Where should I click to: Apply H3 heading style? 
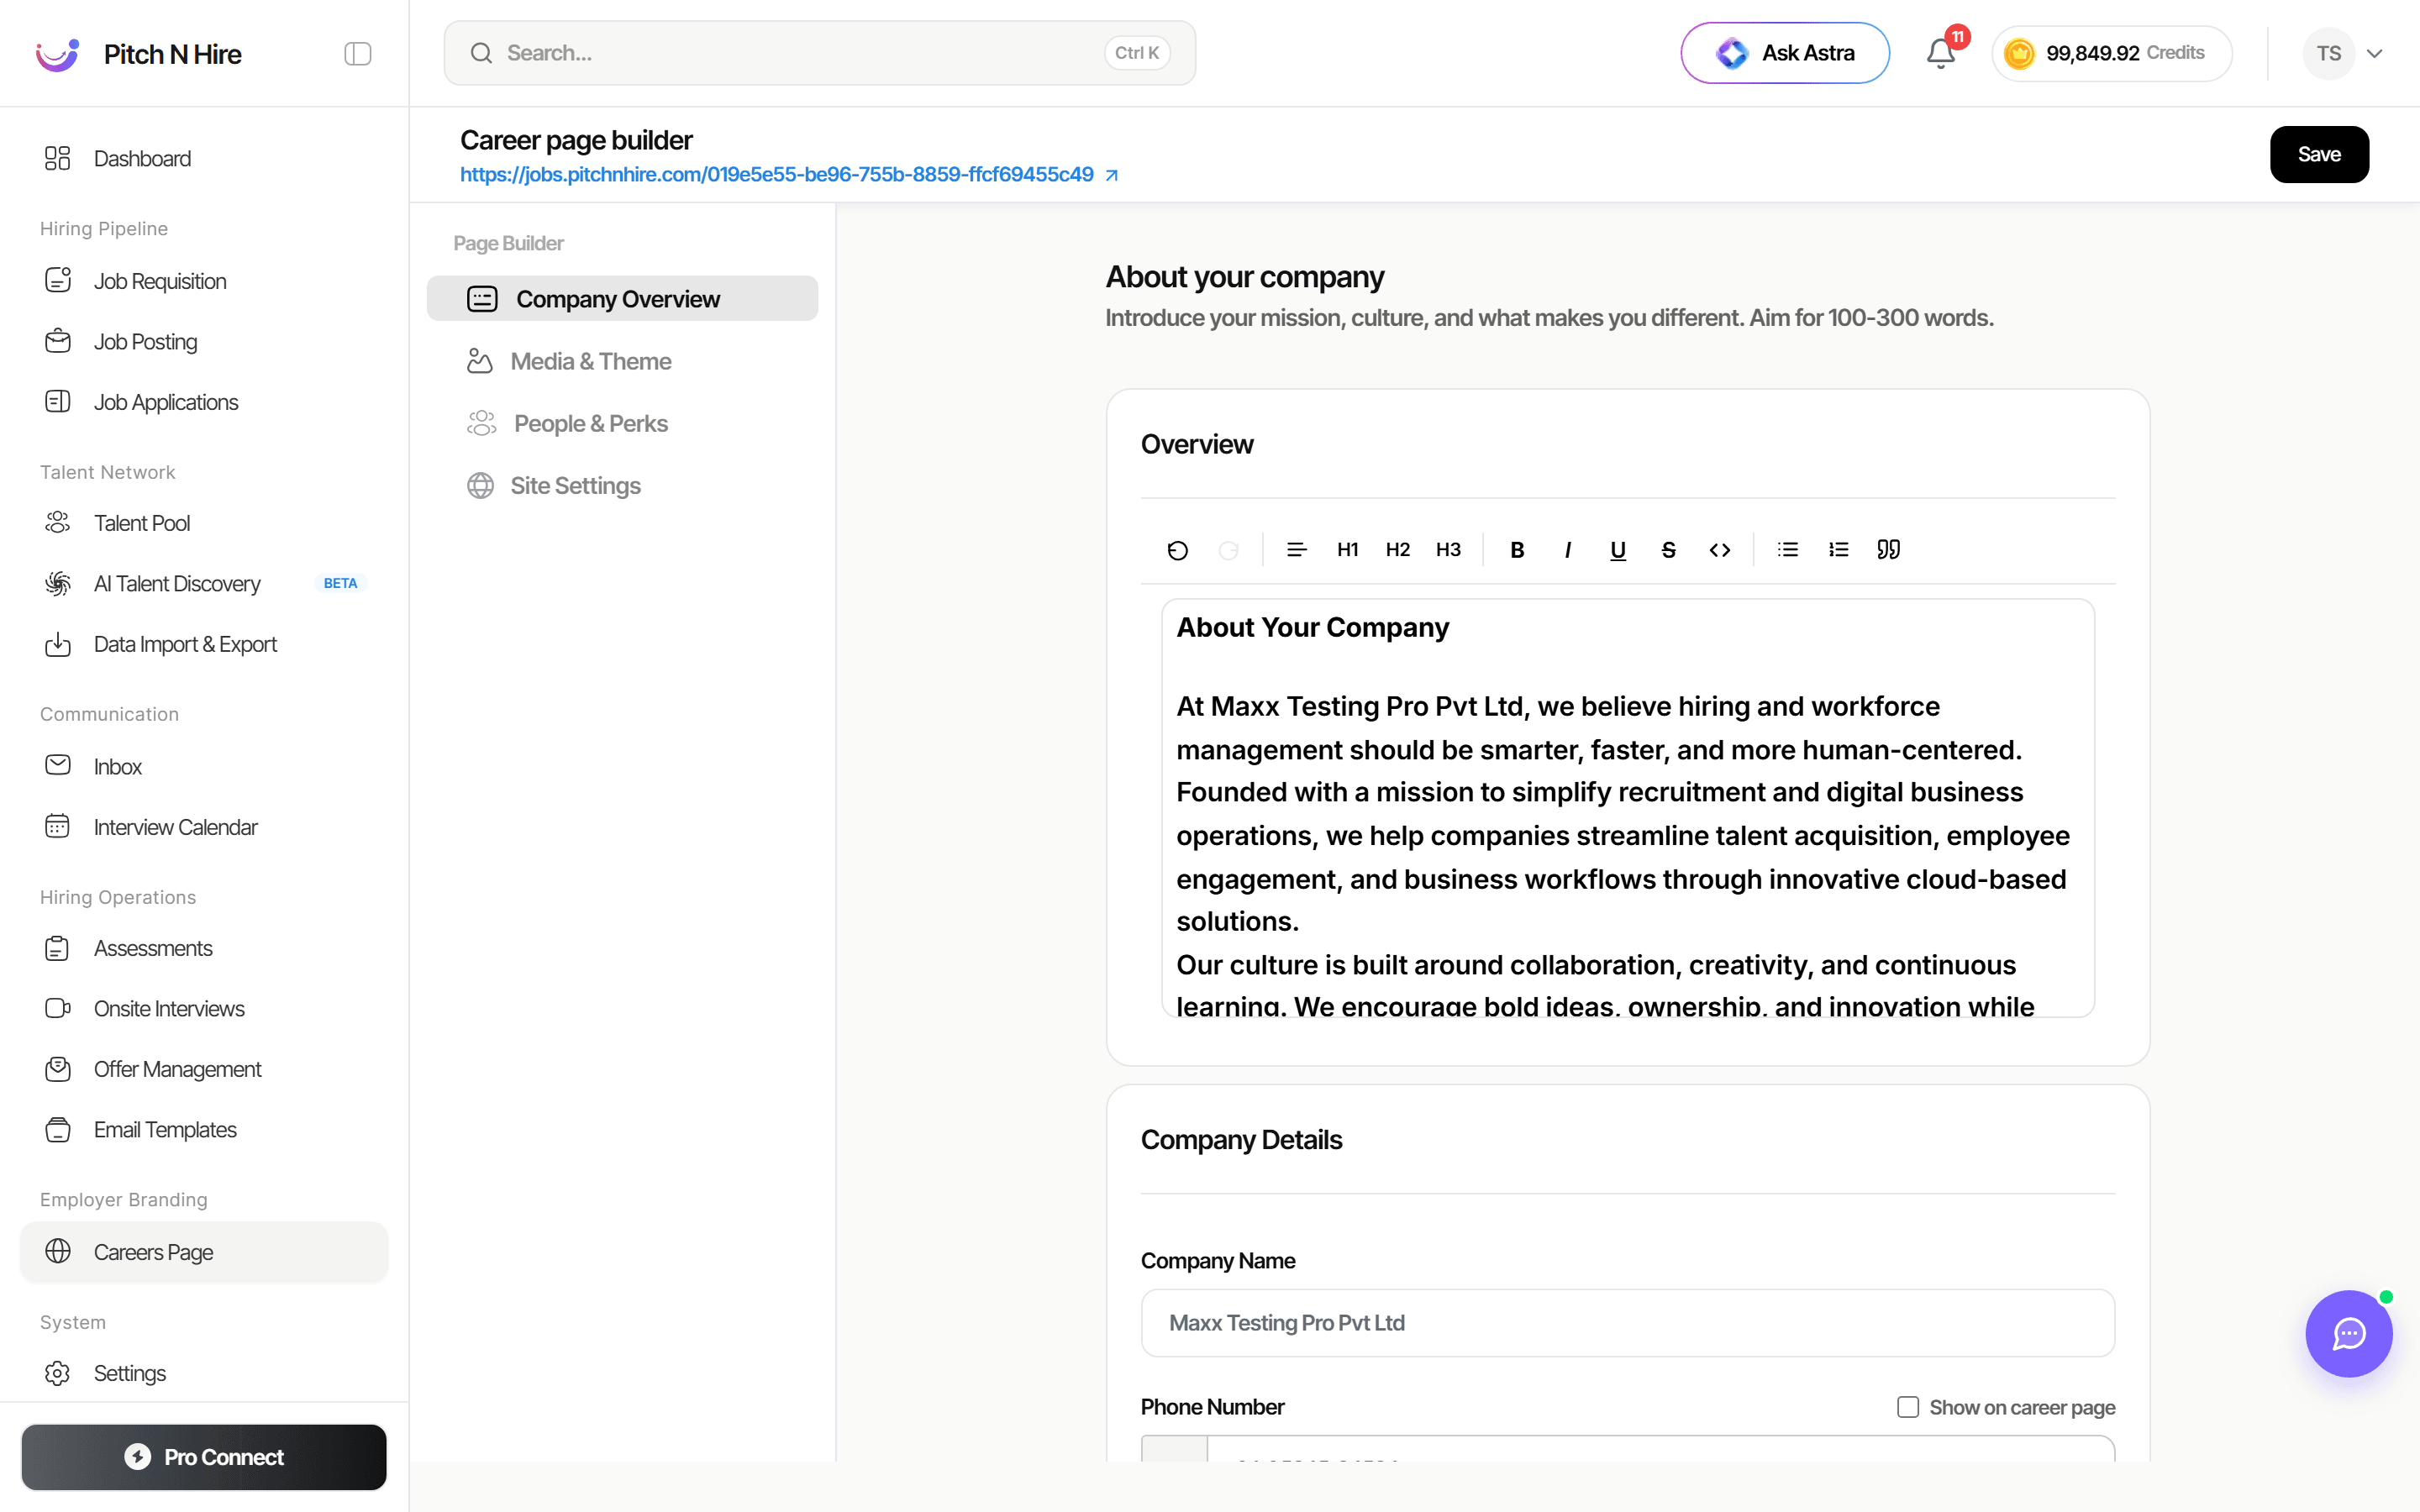click(x=1448, y=550)
